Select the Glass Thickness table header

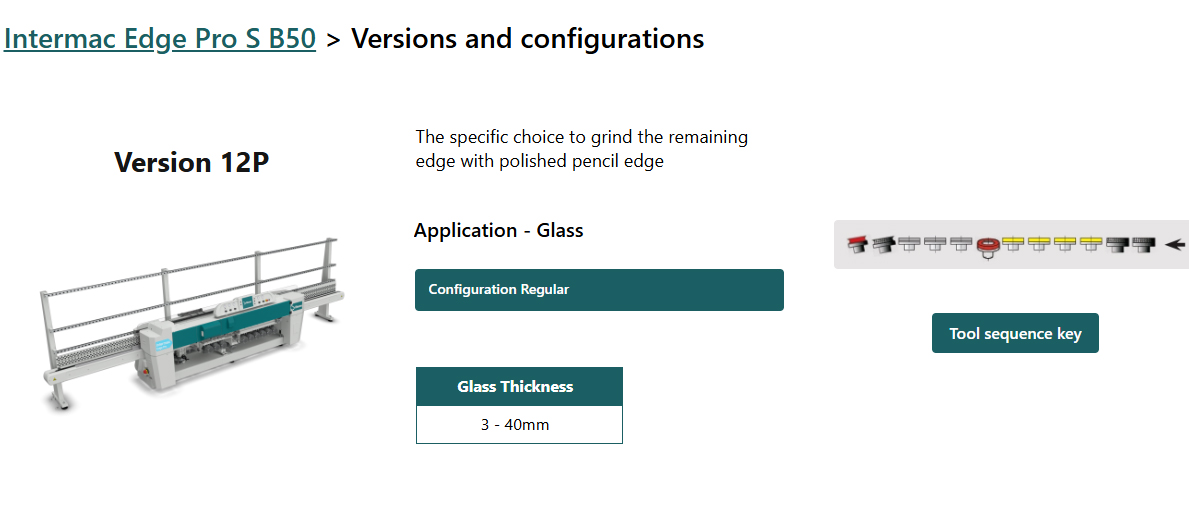pyautogui.click(x=519, y=387)
